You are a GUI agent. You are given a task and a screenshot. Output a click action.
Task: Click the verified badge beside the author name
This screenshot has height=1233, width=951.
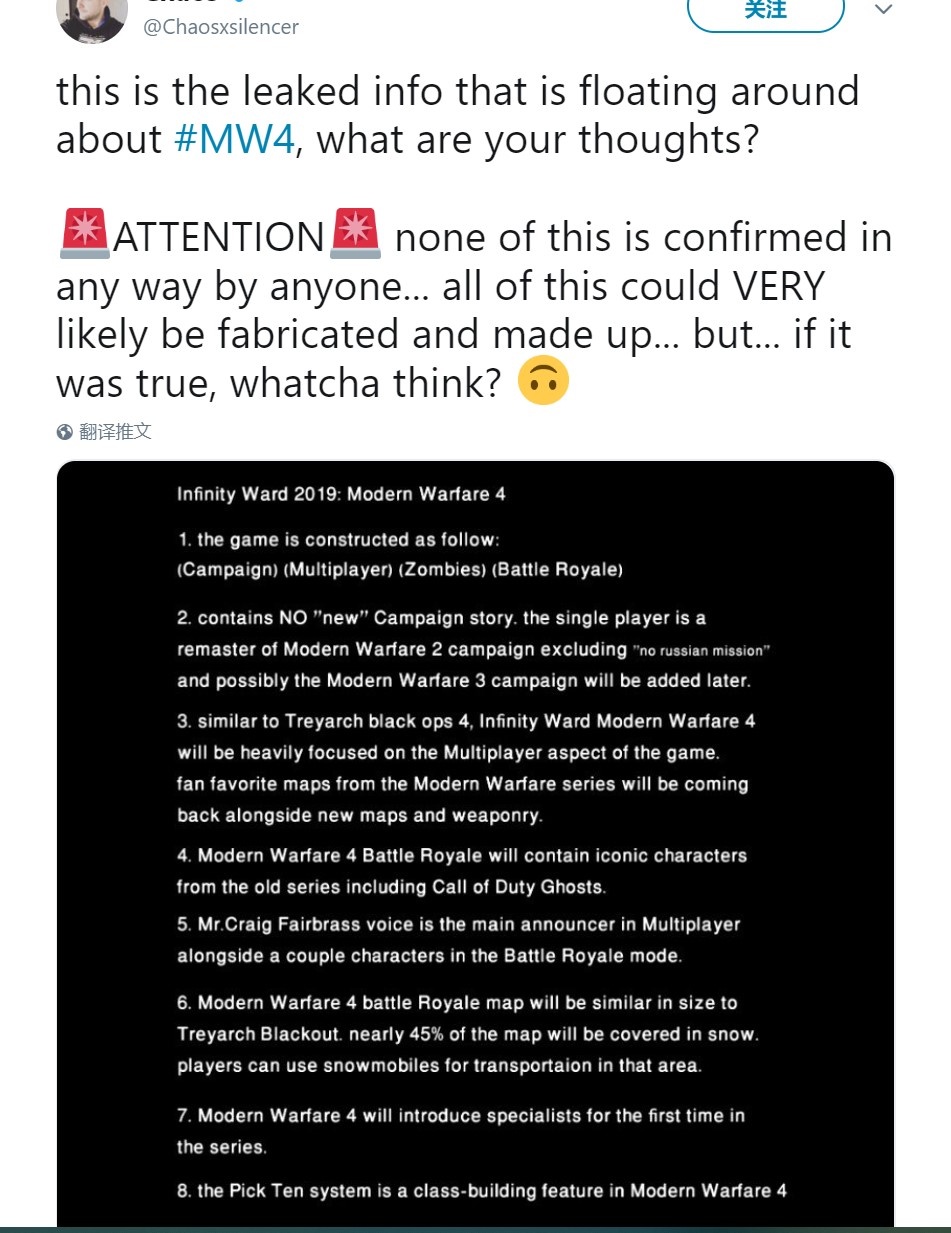click(x=238, y=3)
